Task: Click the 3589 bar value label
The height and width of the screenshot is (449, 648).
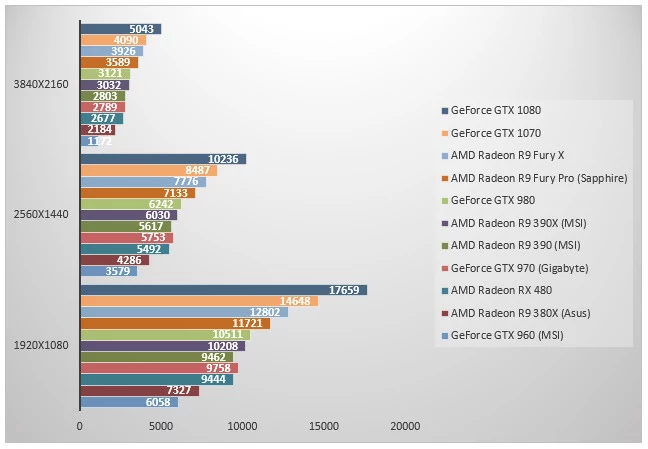Action: (x=118, y=63)
